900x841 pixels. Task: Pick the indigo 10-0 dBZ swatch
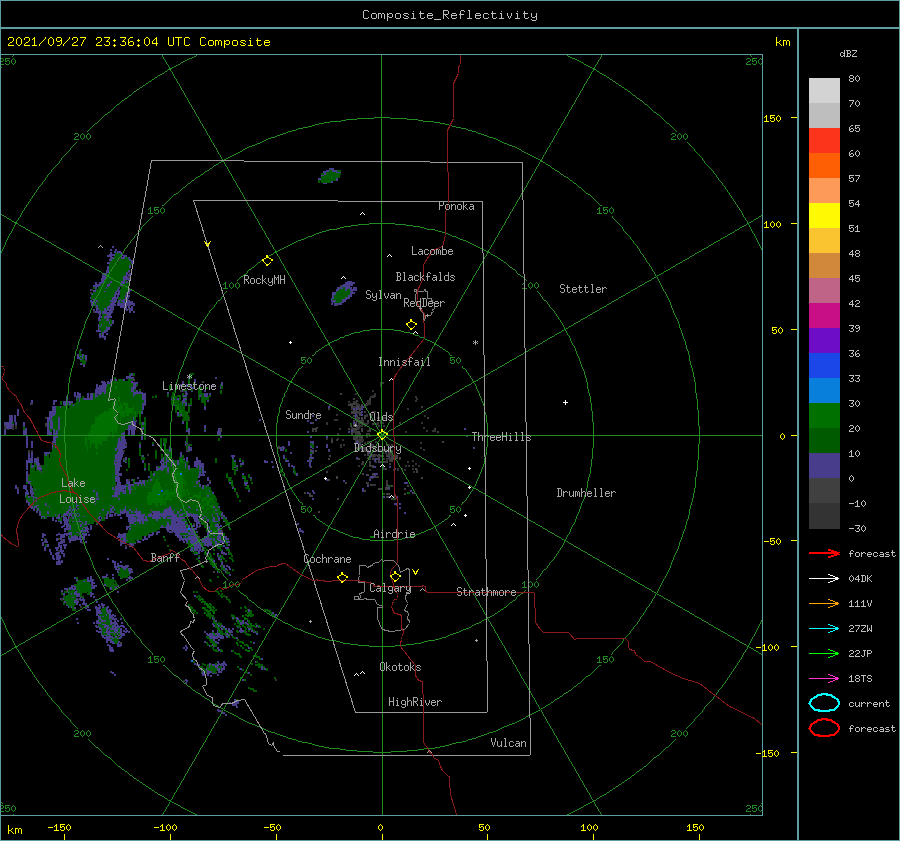point(824,466)
